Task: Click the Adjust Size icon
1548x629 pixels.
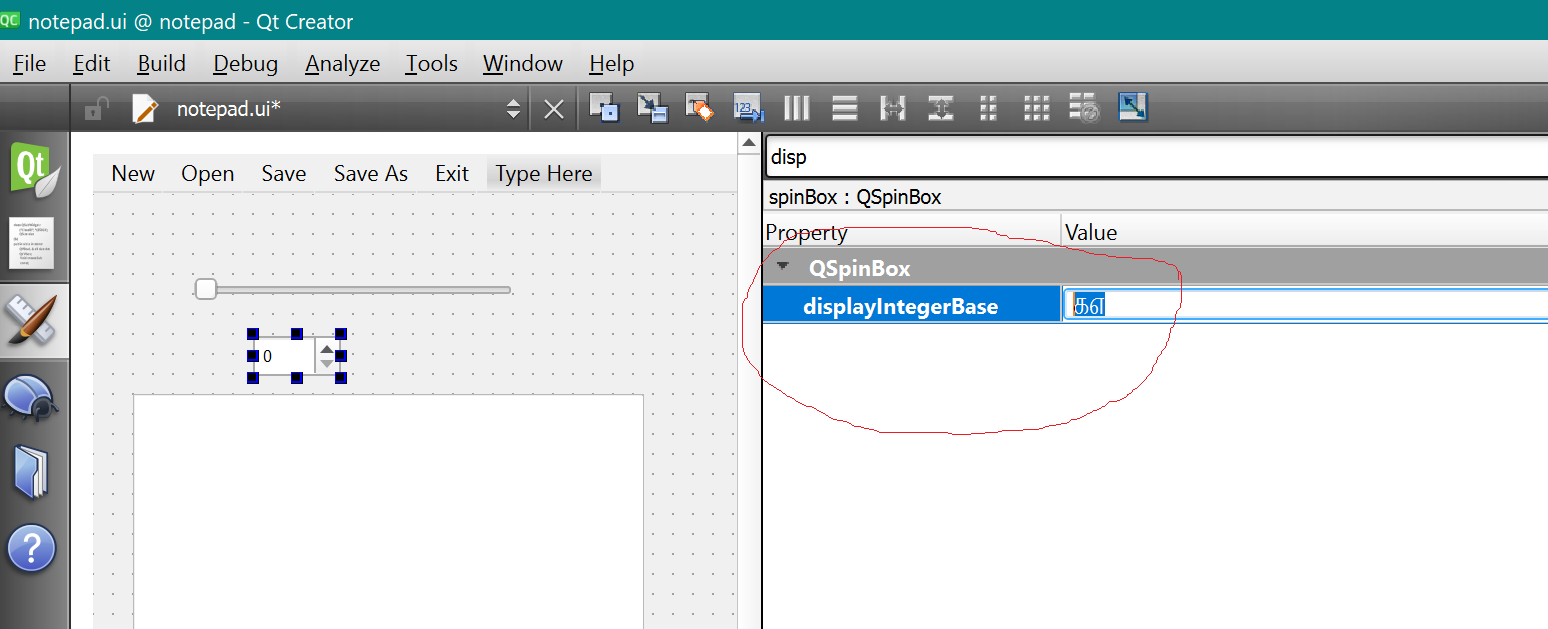Action: coord(1133,108)
